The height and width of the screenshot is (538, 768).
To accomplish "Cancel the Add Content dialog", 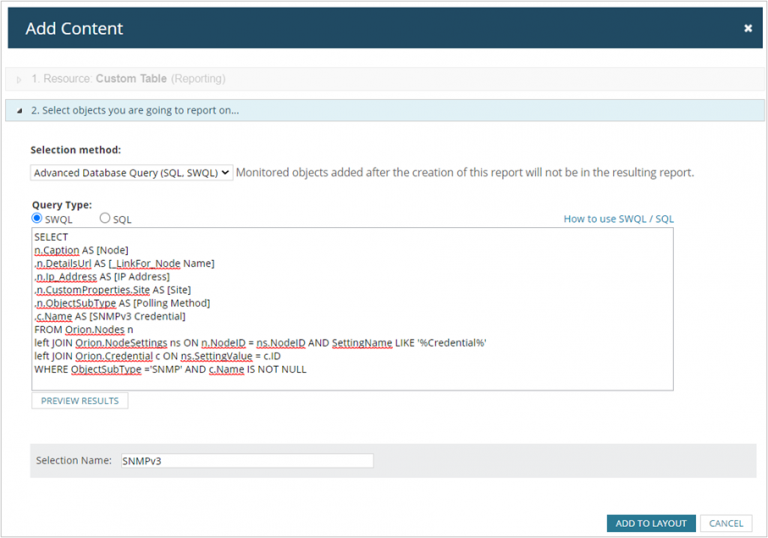I will (726, 523).
